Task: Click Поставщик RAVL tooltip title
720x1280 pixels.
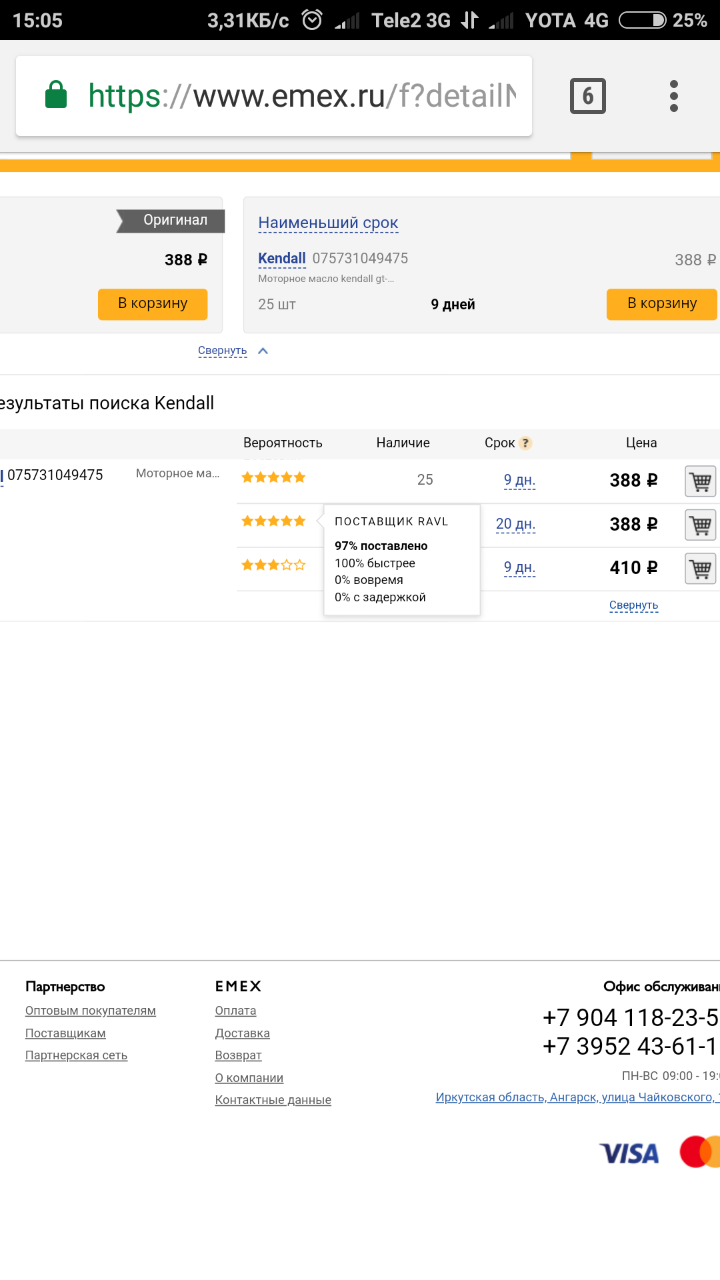Action: (x=391, y=521)
